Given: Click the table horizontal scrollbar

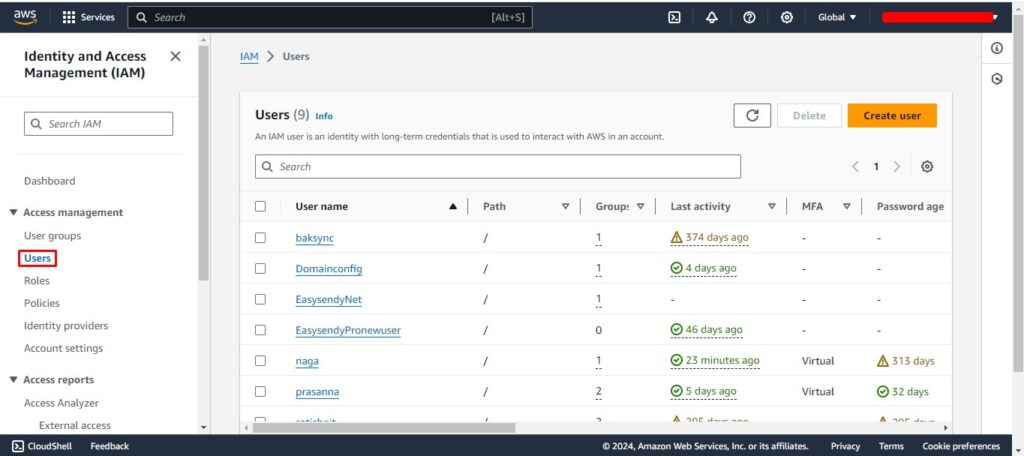Looking at the screenshot, I should [384, 428].
